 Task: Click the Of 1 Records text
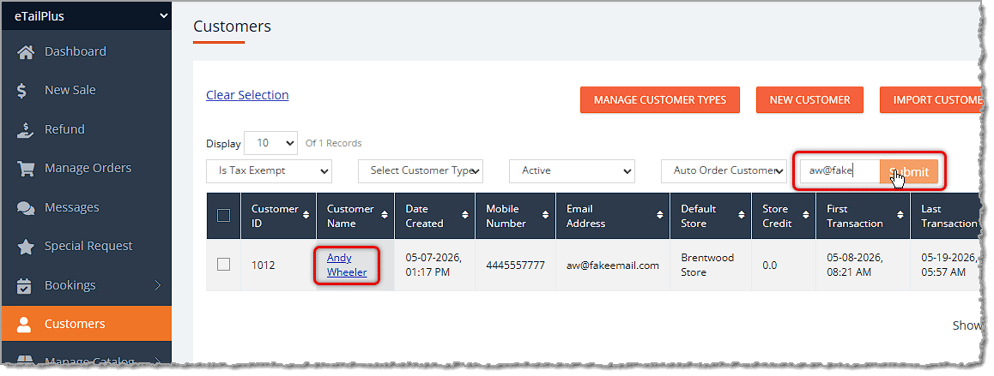pyautogui.click(x=333, y=143)
